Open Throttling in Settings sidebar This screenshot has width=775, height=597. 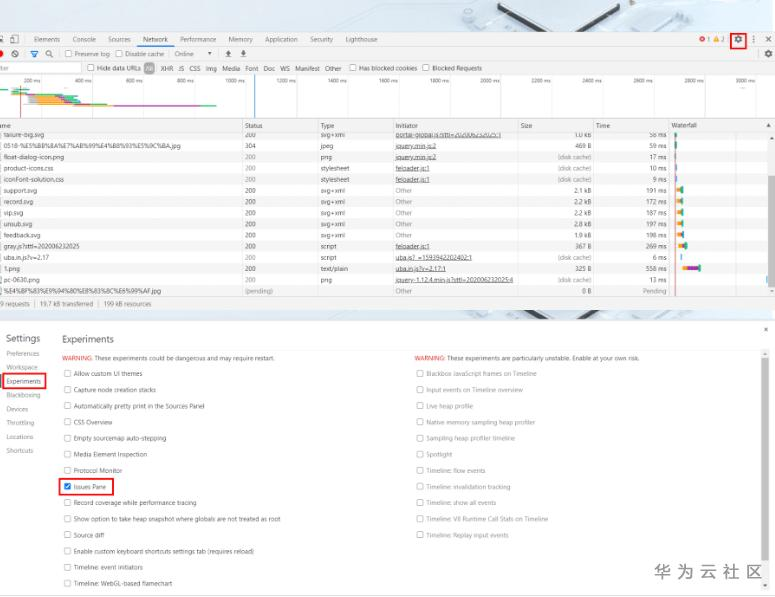(x=20, y=423)
